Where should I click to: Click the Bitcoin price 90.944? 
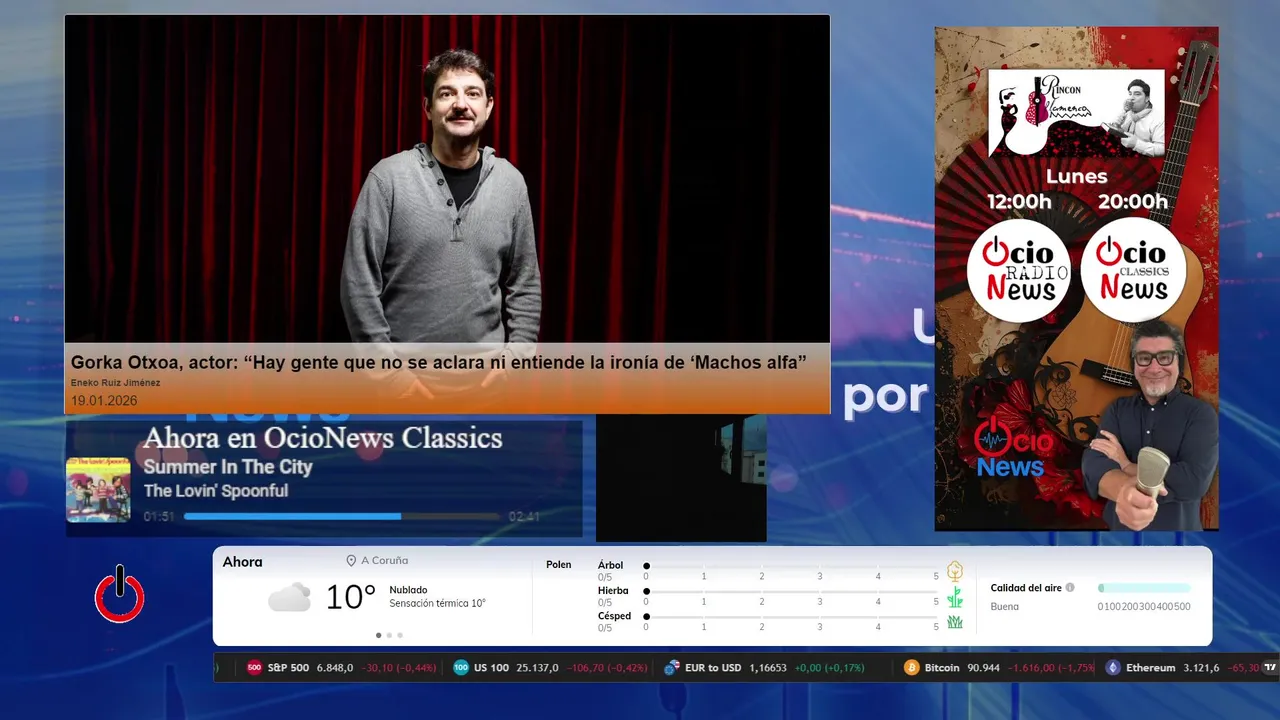tap(983, 667)
